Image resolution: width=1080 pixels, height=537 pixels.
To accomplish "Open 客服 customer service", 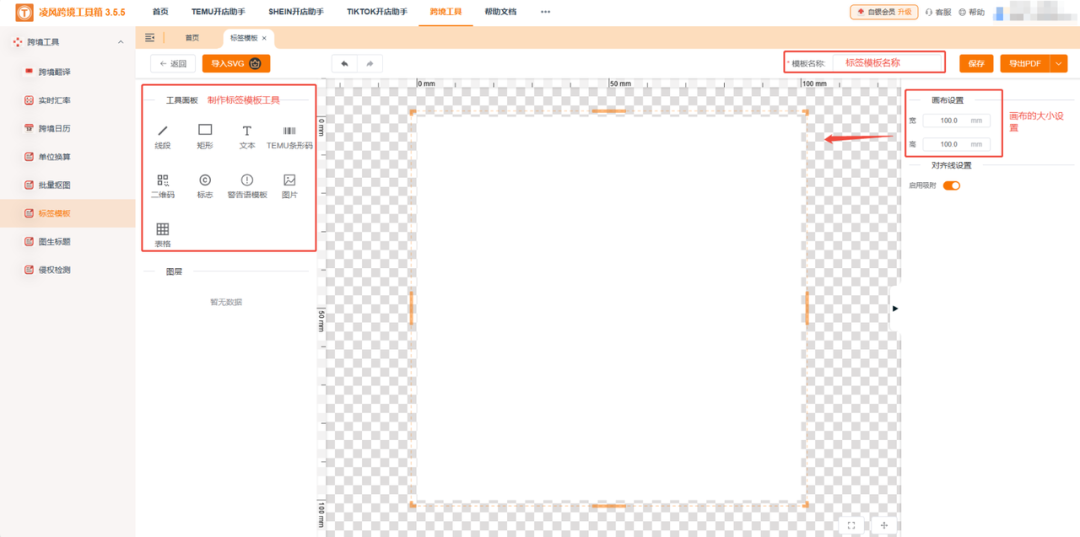I will pyautogui.click(x=938, y=12).
